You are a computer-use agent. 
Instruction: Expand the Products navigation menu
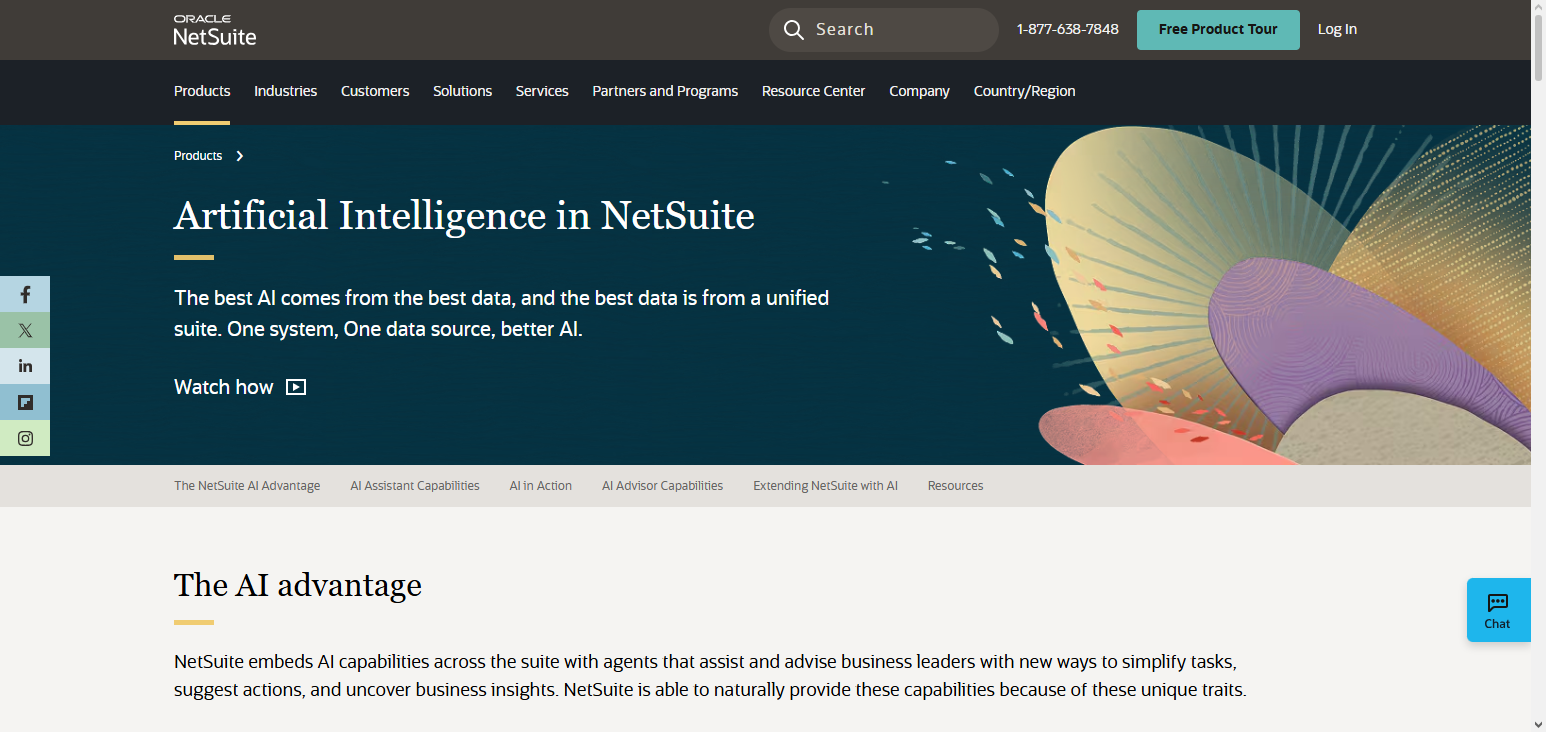202,91
